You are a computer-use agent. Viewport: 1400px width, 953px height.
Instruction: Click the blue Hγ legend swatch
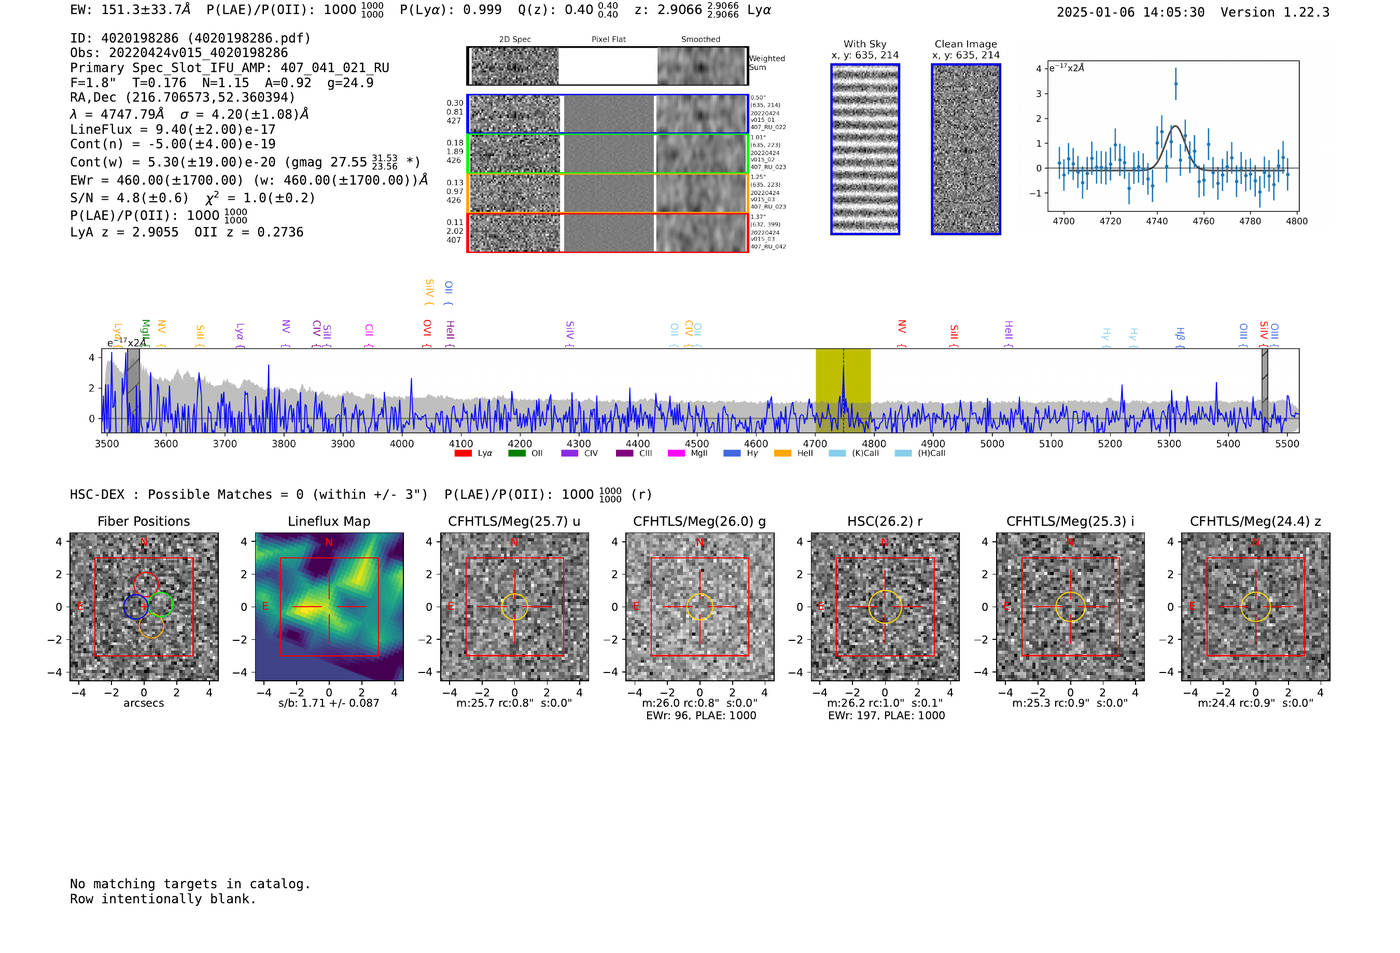(x=732, y=453)
